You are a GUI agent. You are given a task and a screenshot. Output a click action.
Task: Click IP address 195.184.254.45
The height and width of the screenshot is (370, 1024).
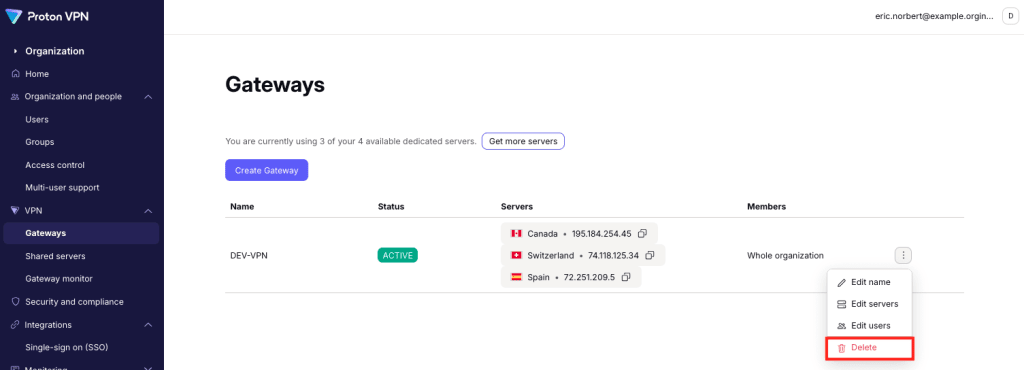click(x=601, y=234)
